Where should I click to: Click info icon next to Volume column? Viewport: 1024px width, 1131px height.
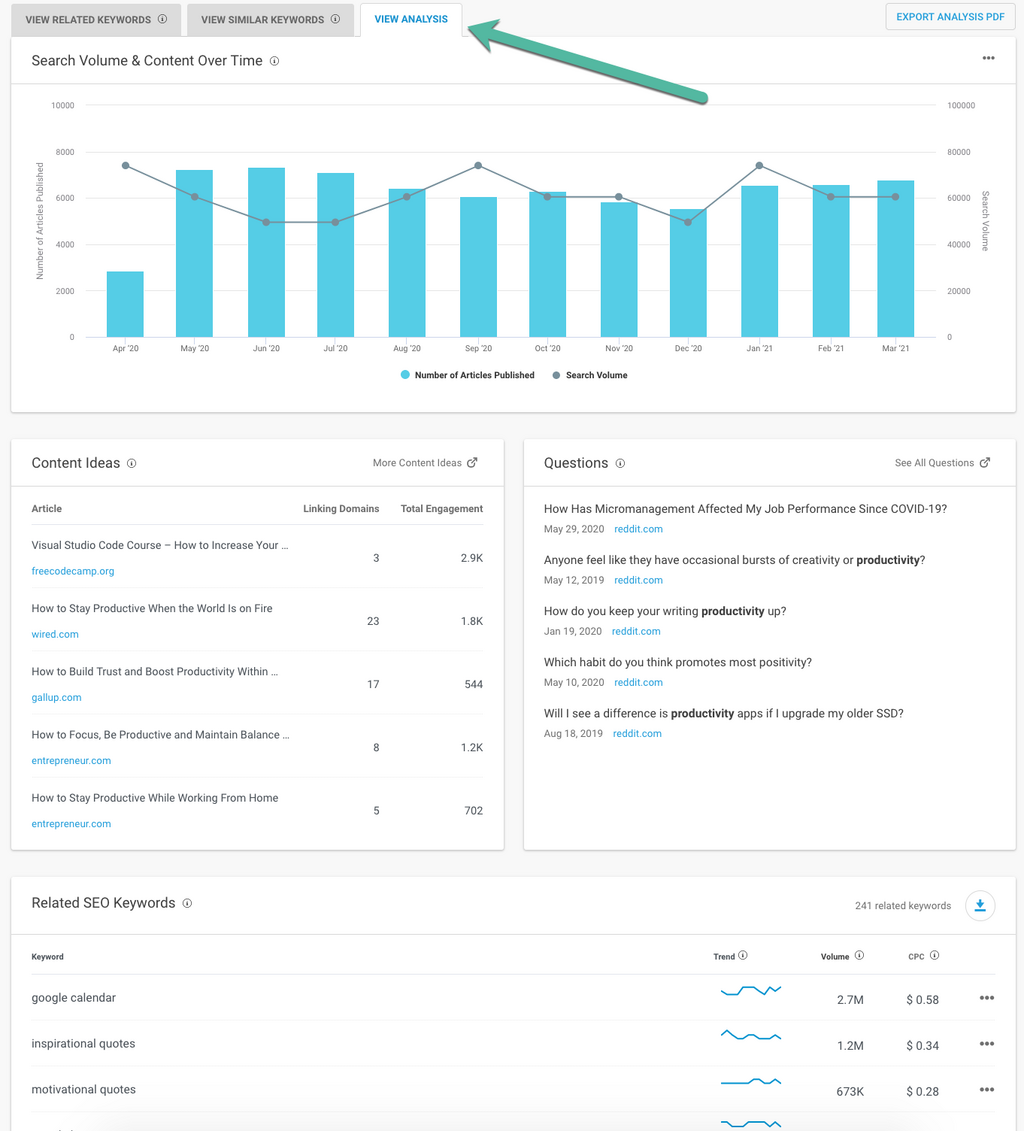(859, 956)
